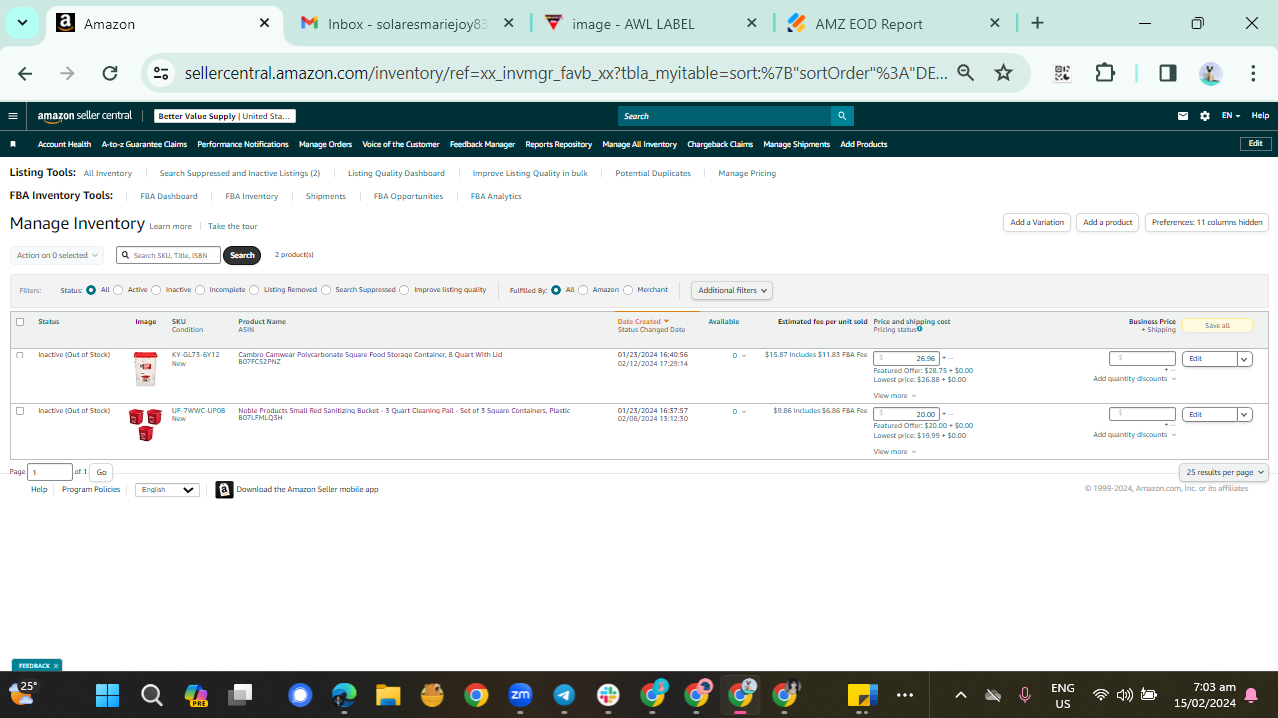
Task: Click the Pricing status info icon
Action: pyautogui.click(x=920, y=329)
